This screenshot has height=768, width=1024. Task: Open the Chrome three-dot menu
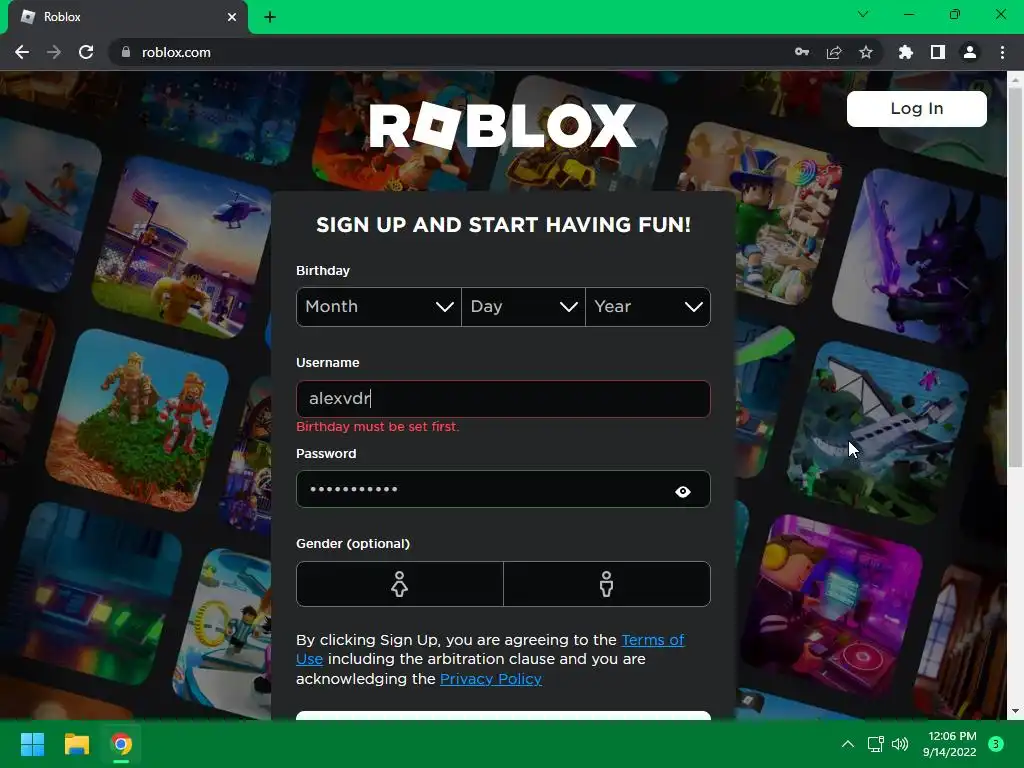(1002, 52)
